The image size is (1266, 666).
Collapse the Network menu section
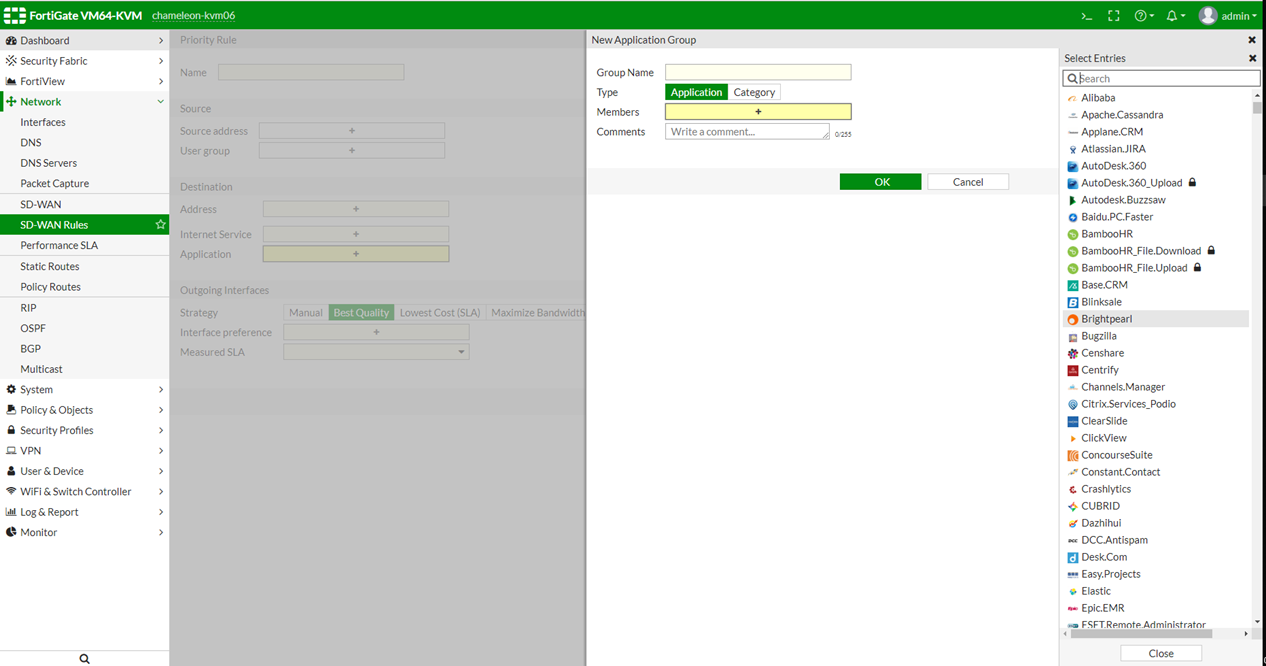coord(160,102)
